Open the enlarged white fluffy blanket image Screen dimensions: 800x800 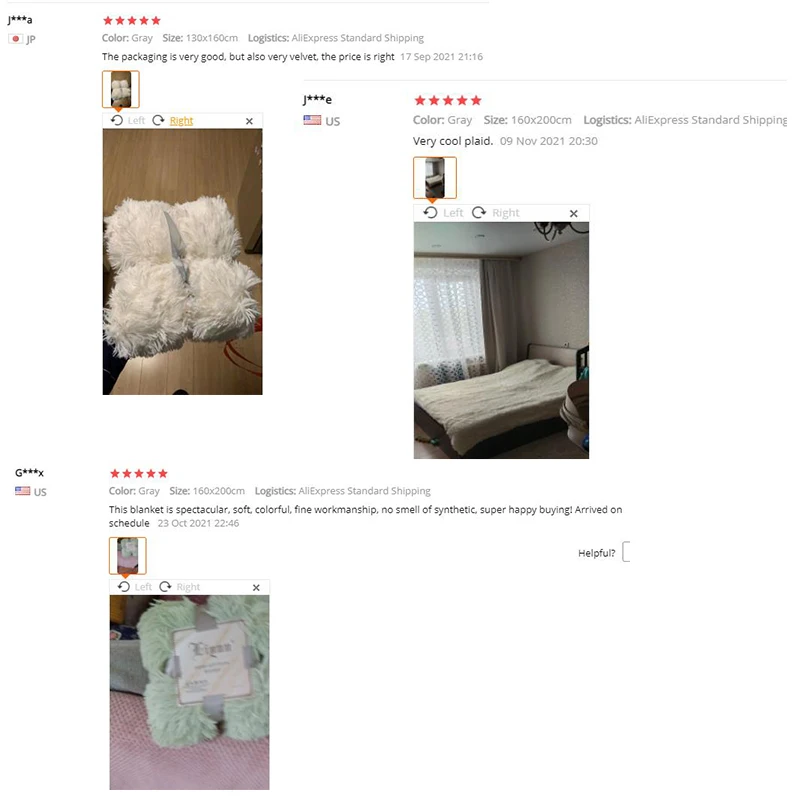(183, 262)
